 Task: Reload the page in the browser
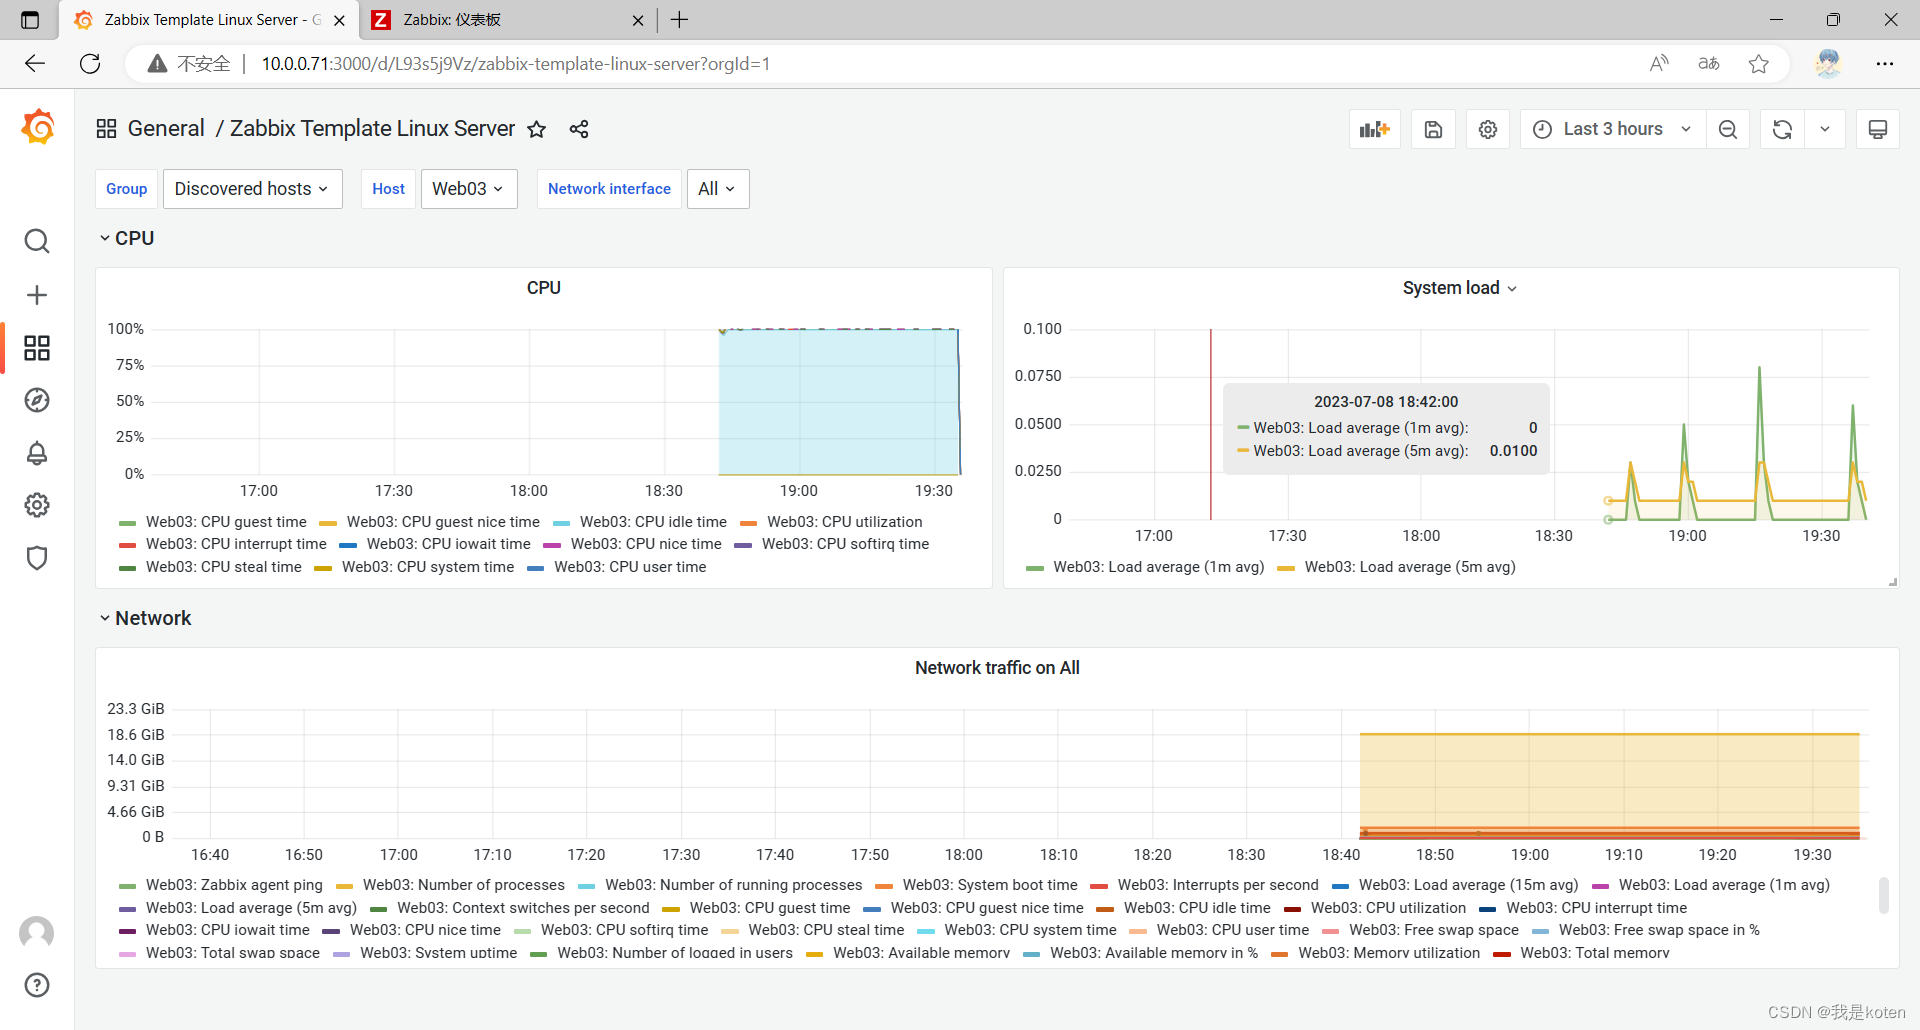point(90,64)
